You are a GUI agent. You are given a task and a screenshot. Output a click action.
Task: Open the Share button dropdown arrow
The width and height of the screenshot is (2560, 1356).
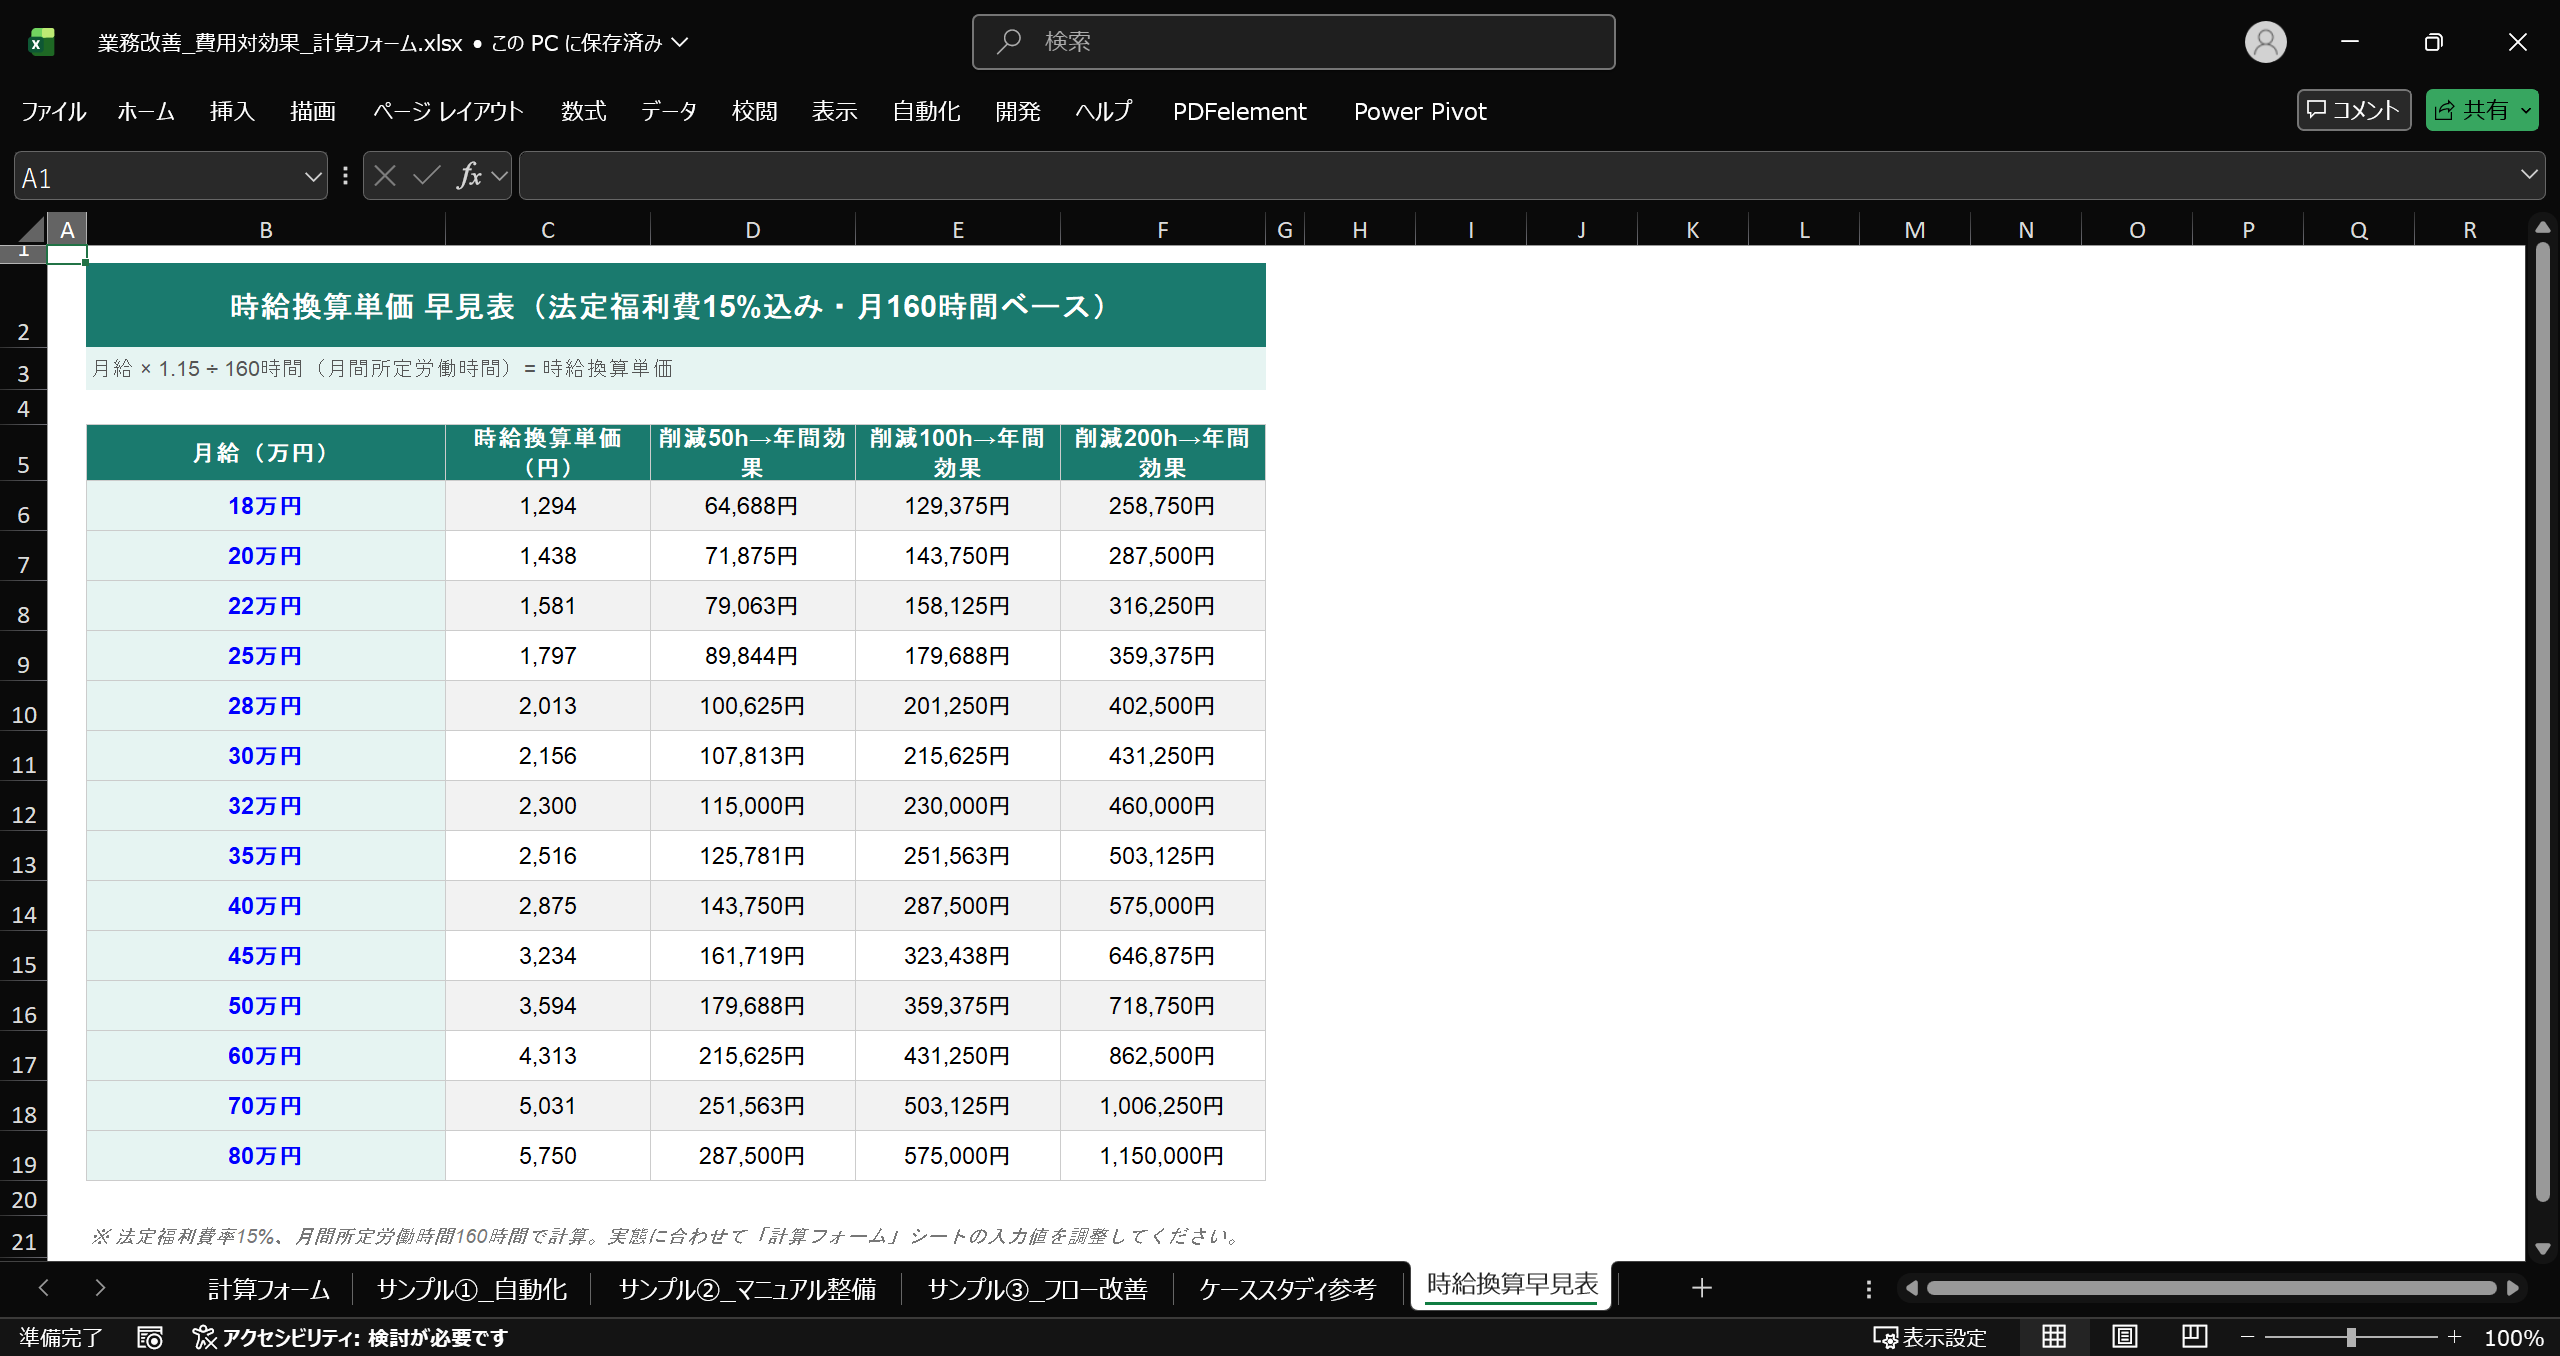[x=2526, y=110]
